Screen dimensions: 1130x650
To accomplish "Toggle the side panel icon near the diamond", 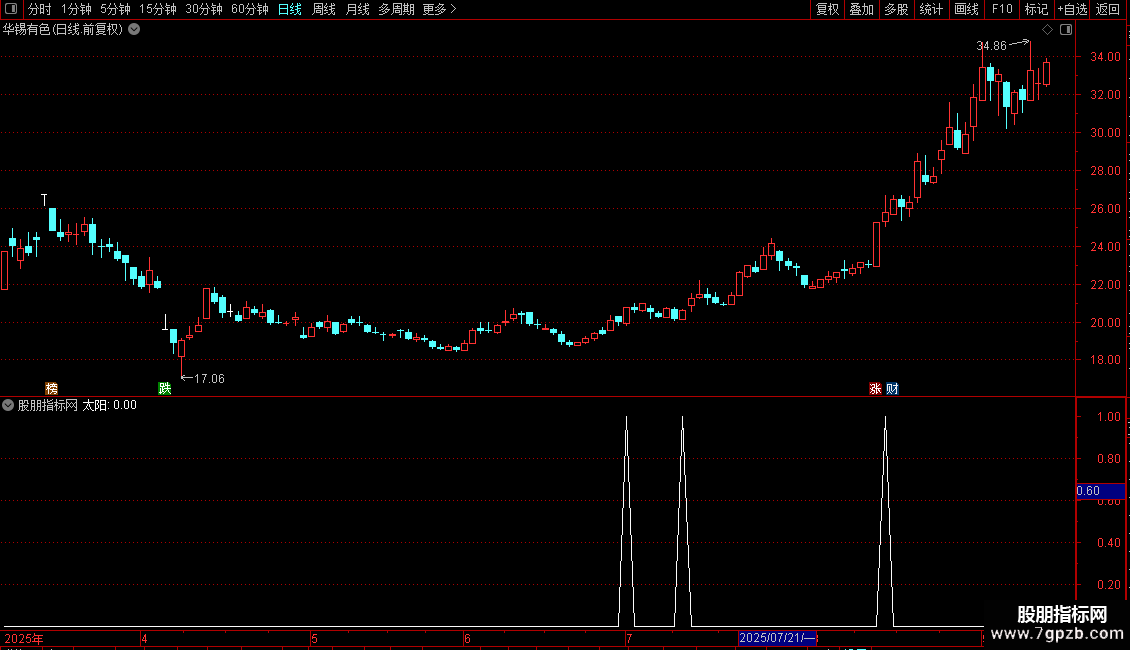I will click(x=1066, y=29).
